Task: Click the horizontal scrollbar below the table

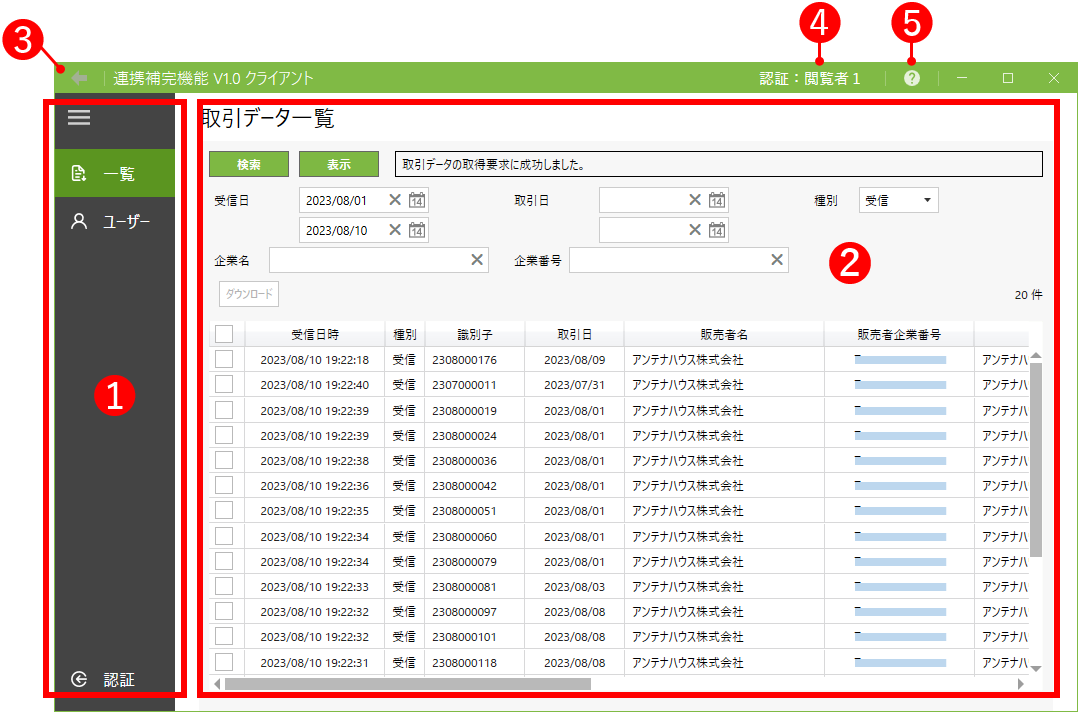Action: click(x=408, y=684)
